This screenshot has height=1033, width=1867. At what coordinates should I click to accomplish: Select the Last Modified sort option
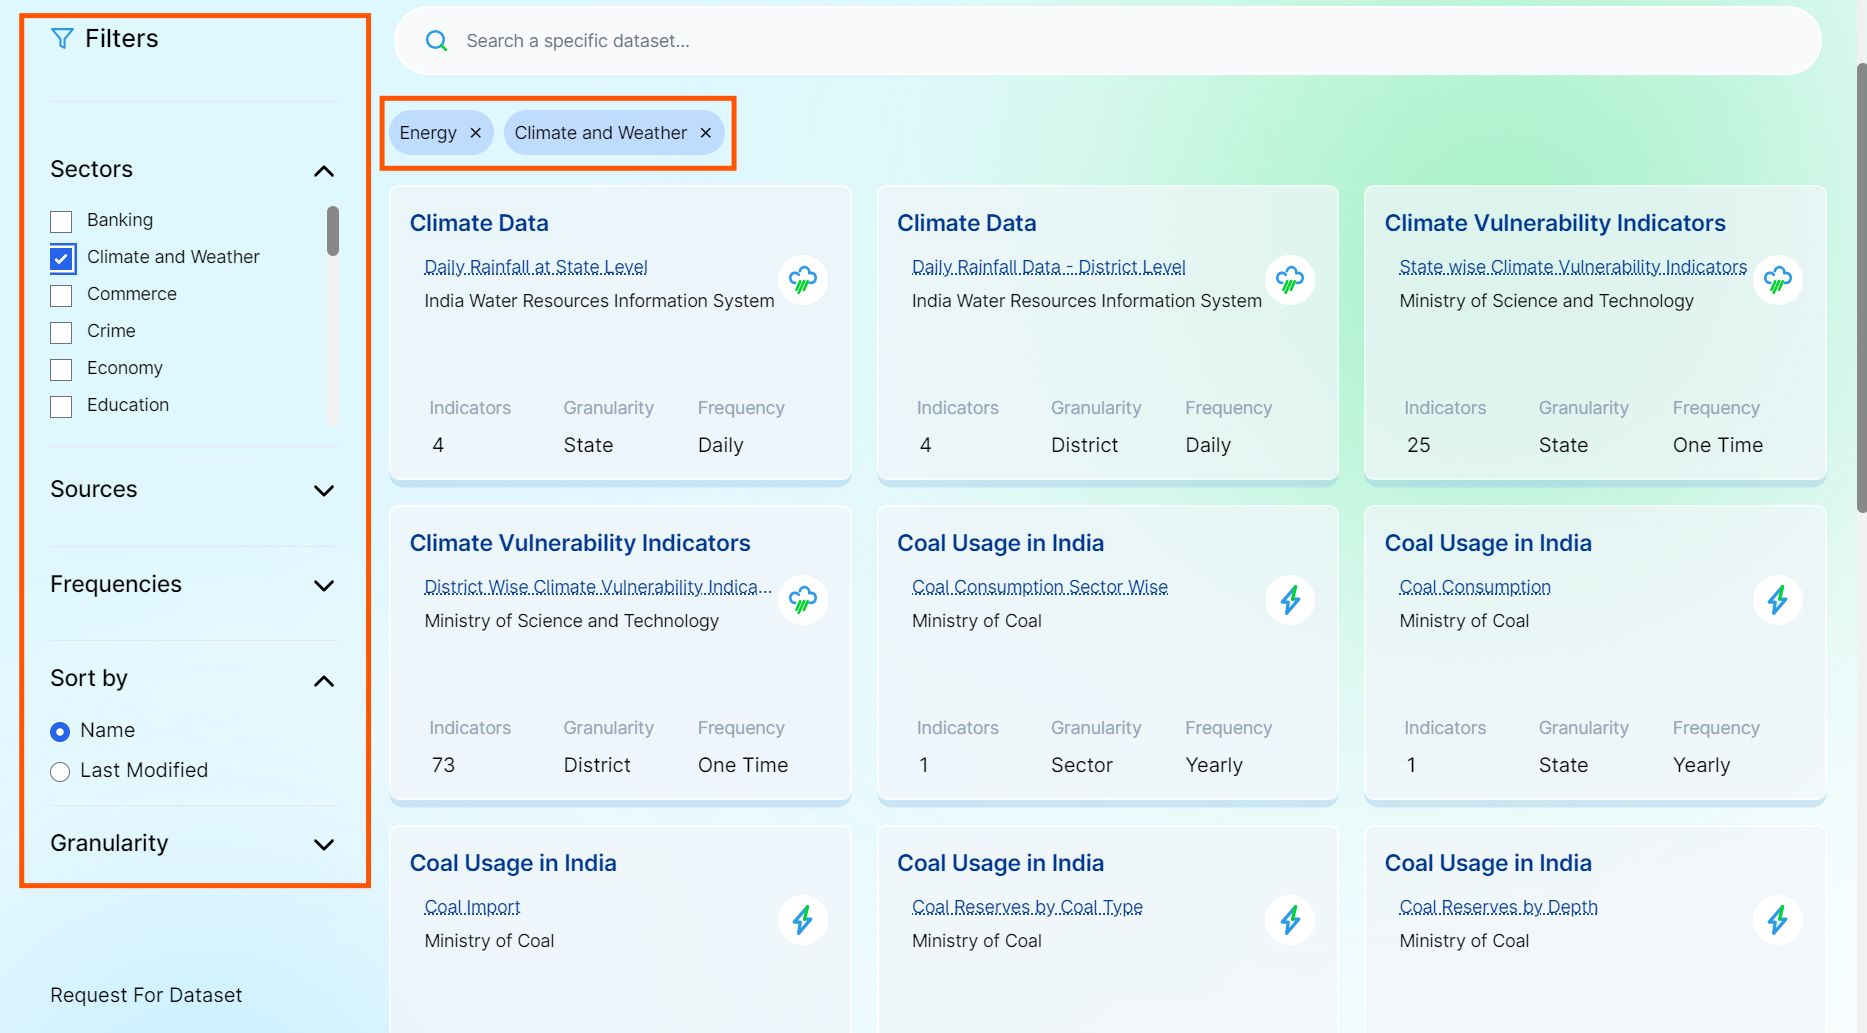point(60,772)
